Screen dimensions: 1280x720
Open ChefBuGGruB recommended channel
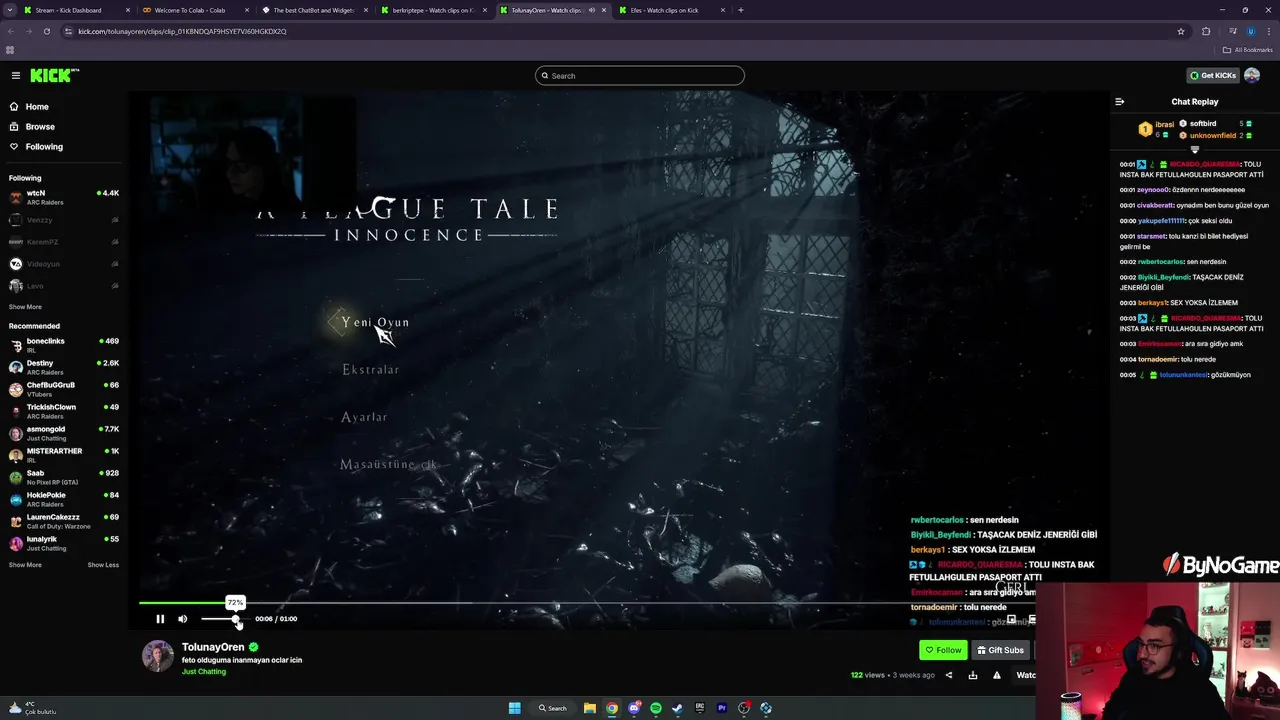pos(64,389)
